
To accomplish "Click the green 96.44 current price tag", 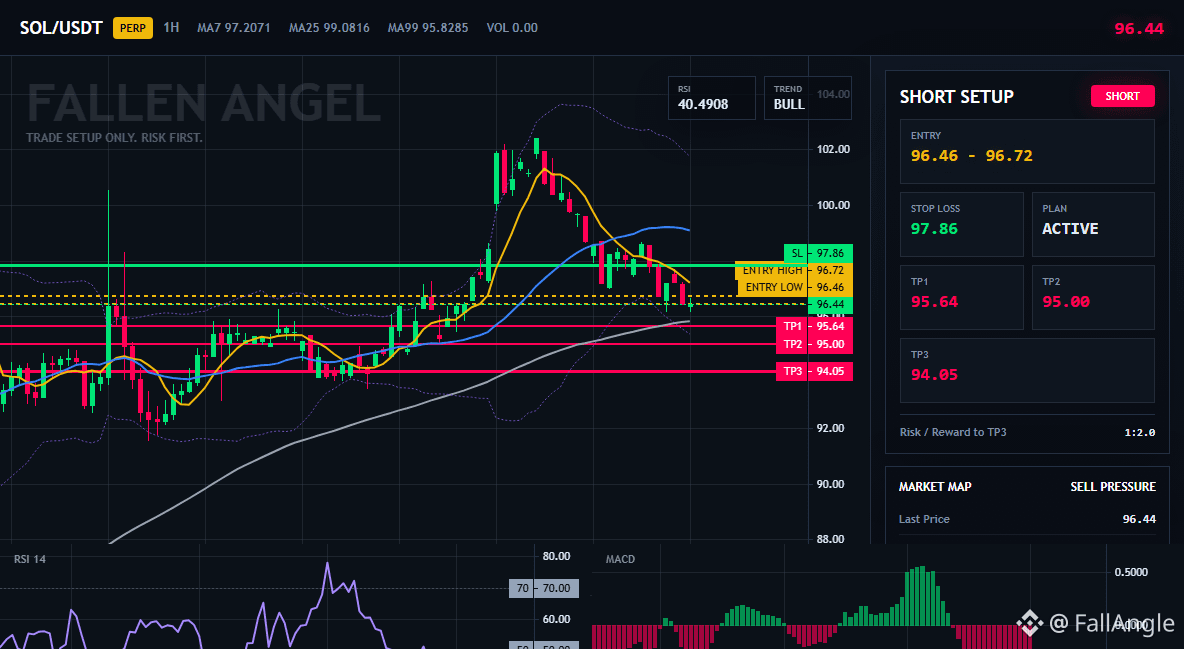I will click(830, 304).
